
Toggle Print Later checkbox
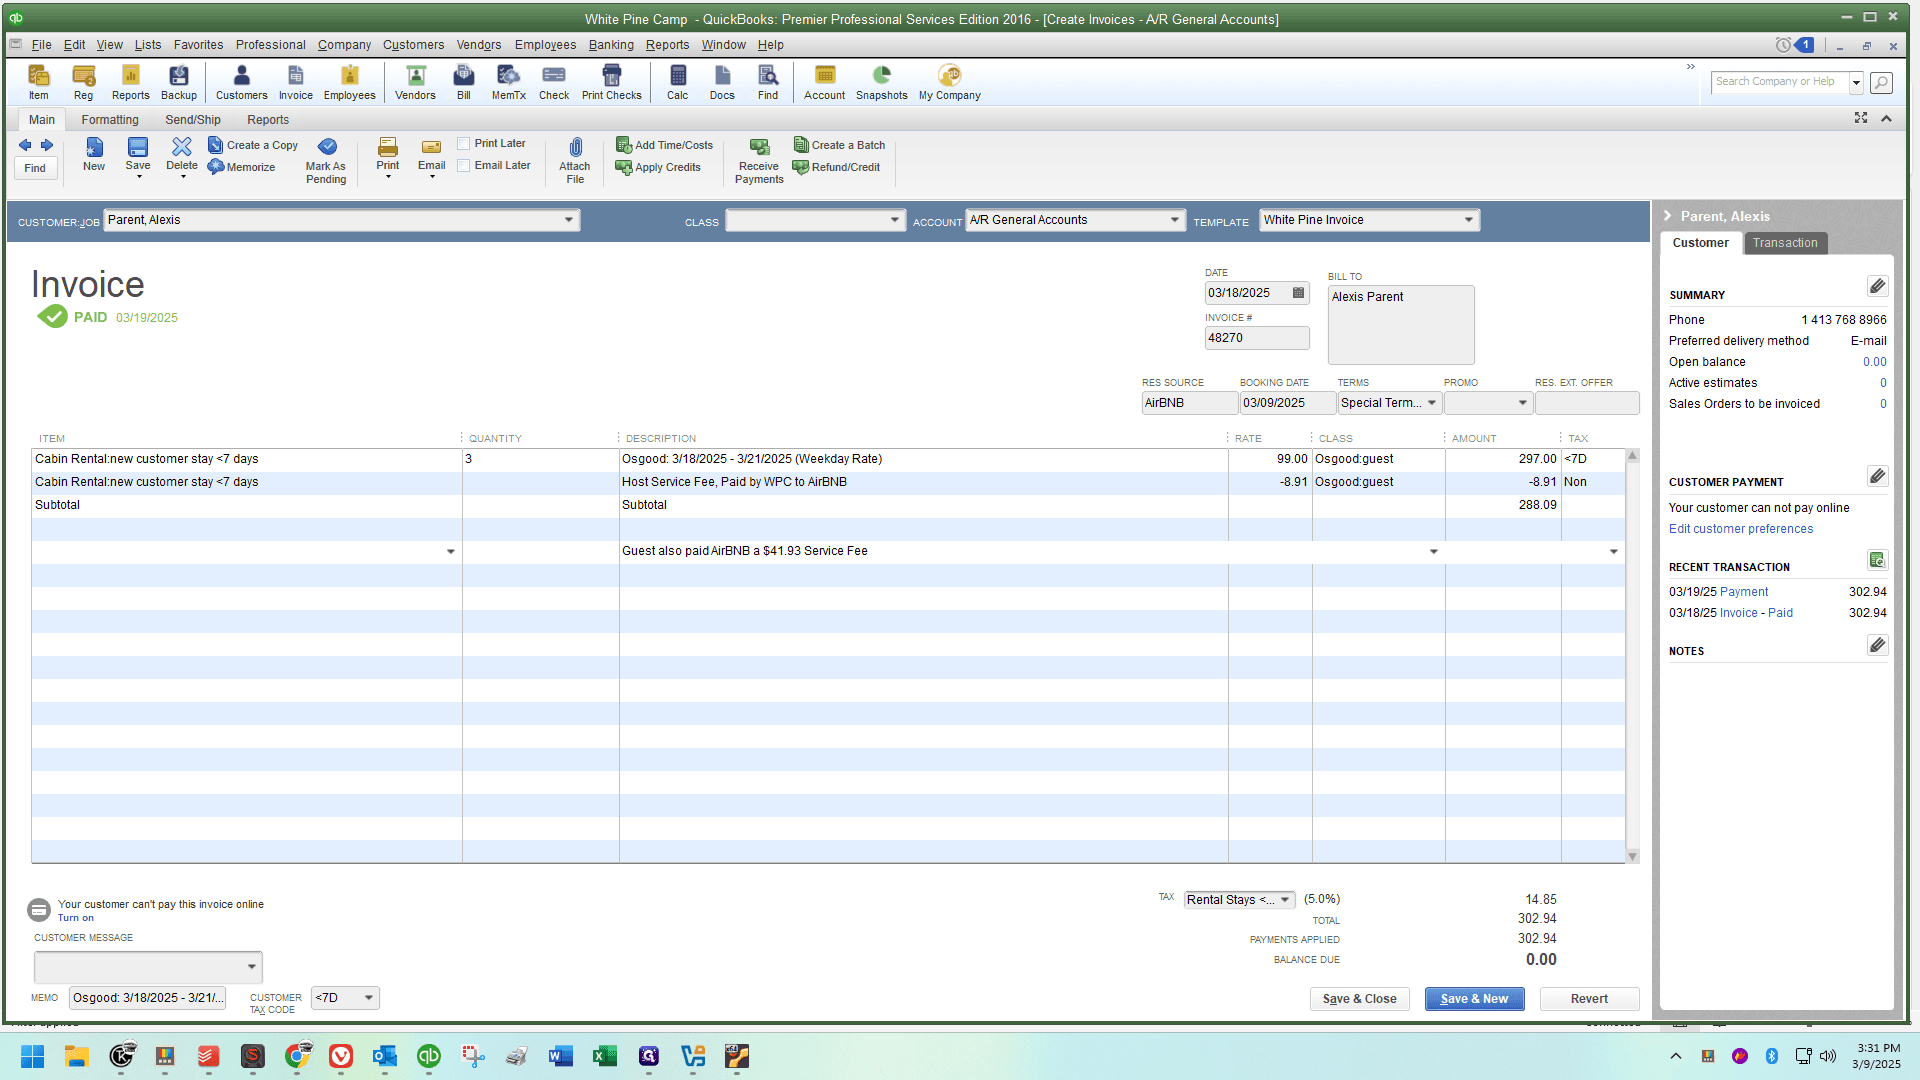pyautogui.click(x=464, y=143)
